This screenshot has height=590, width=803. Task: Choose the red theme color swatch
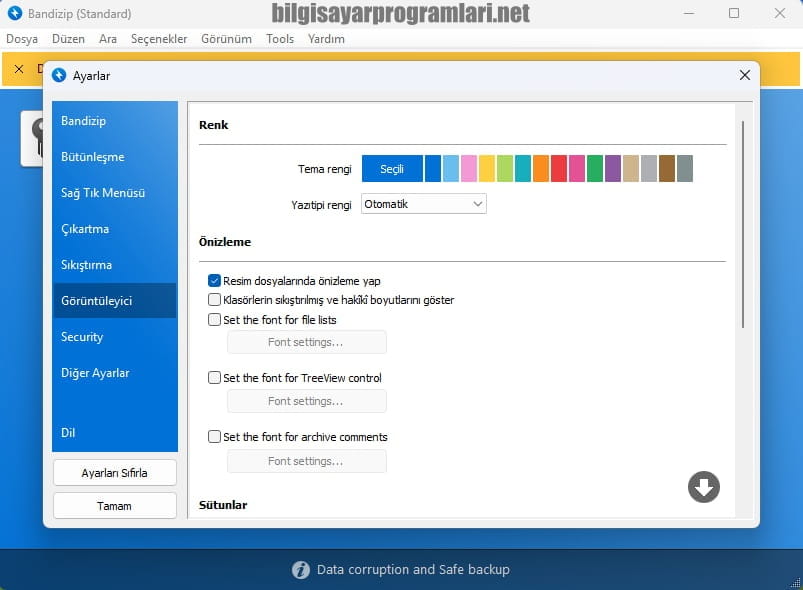(x=559, y=168)
